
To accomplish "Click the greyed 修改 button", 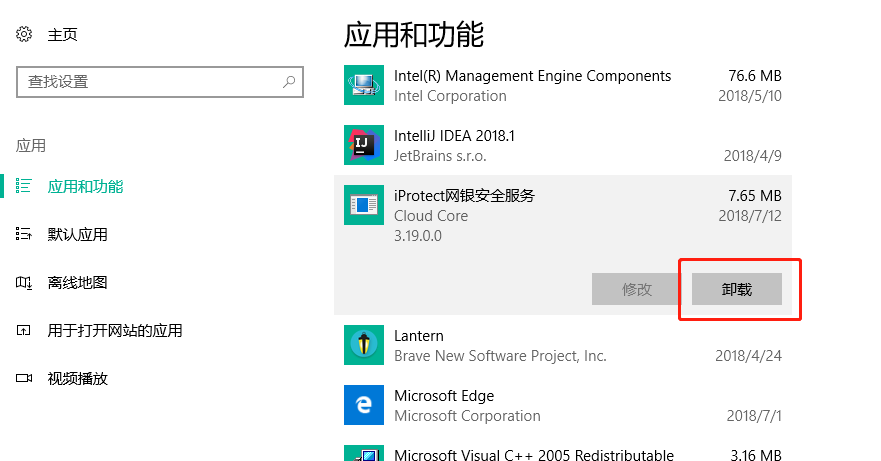I will click(x=637, y=289).
